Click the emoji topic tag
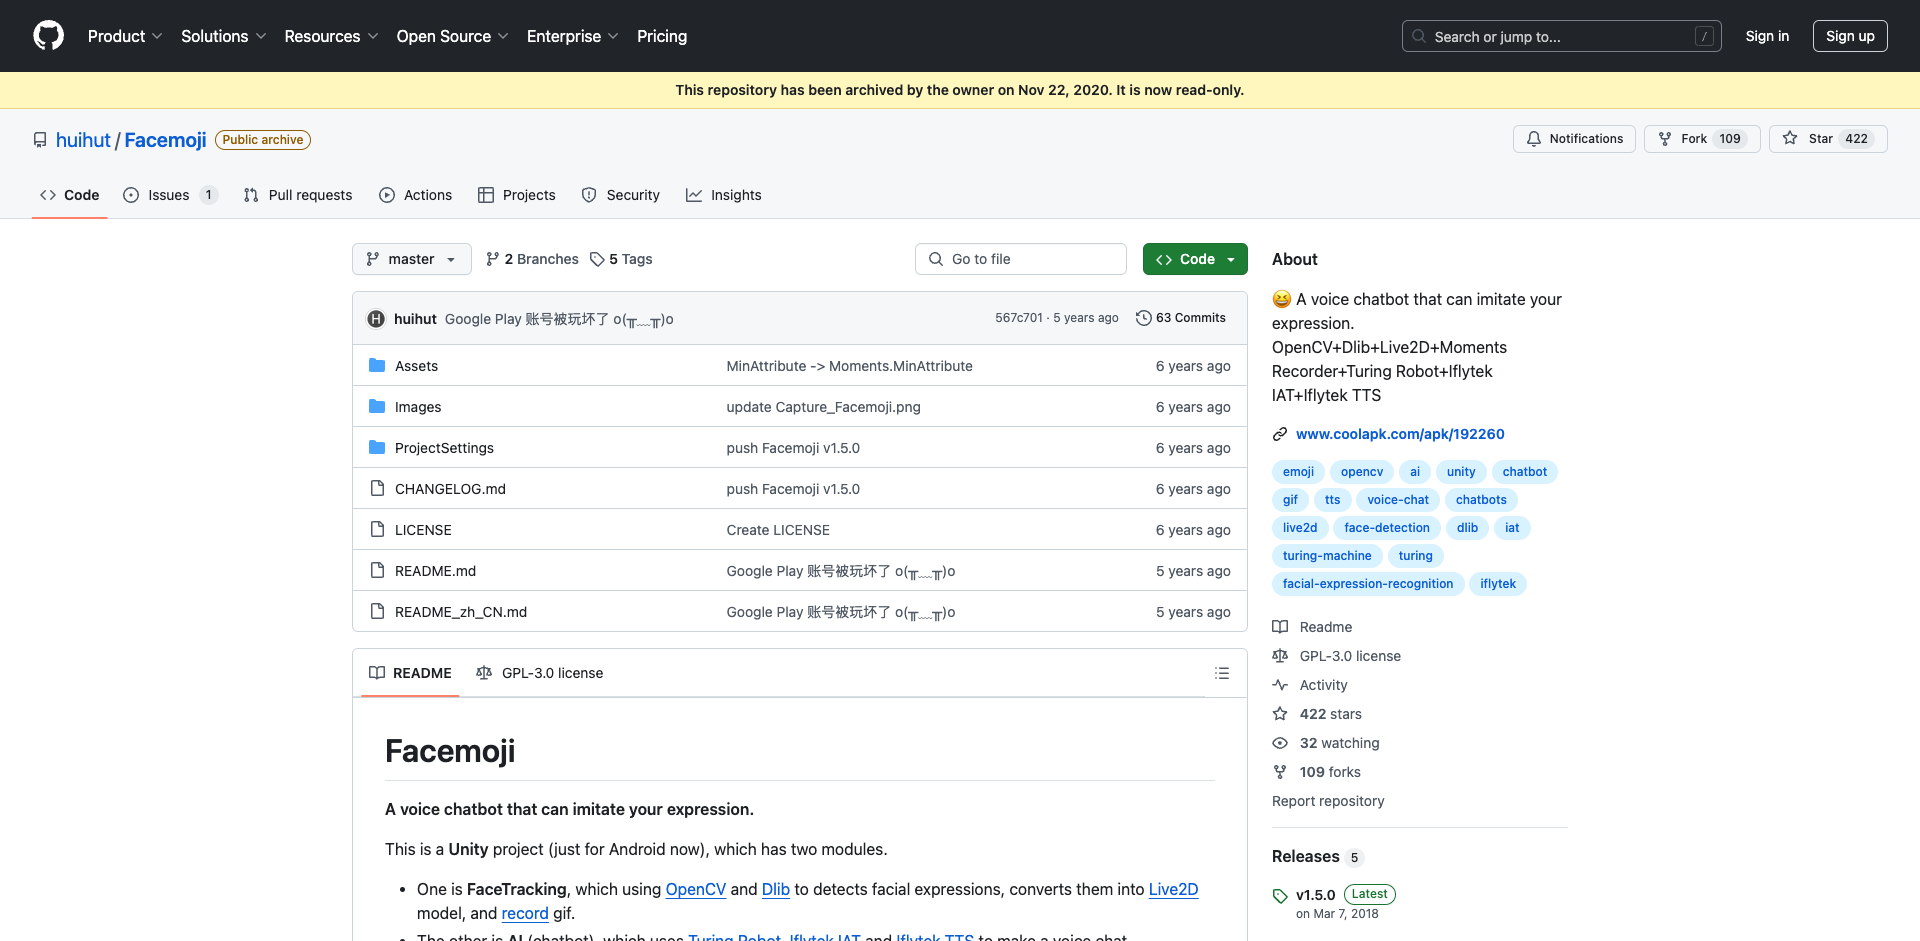Viewport: 1920px width, 941px height. [x=1298, y=472]
